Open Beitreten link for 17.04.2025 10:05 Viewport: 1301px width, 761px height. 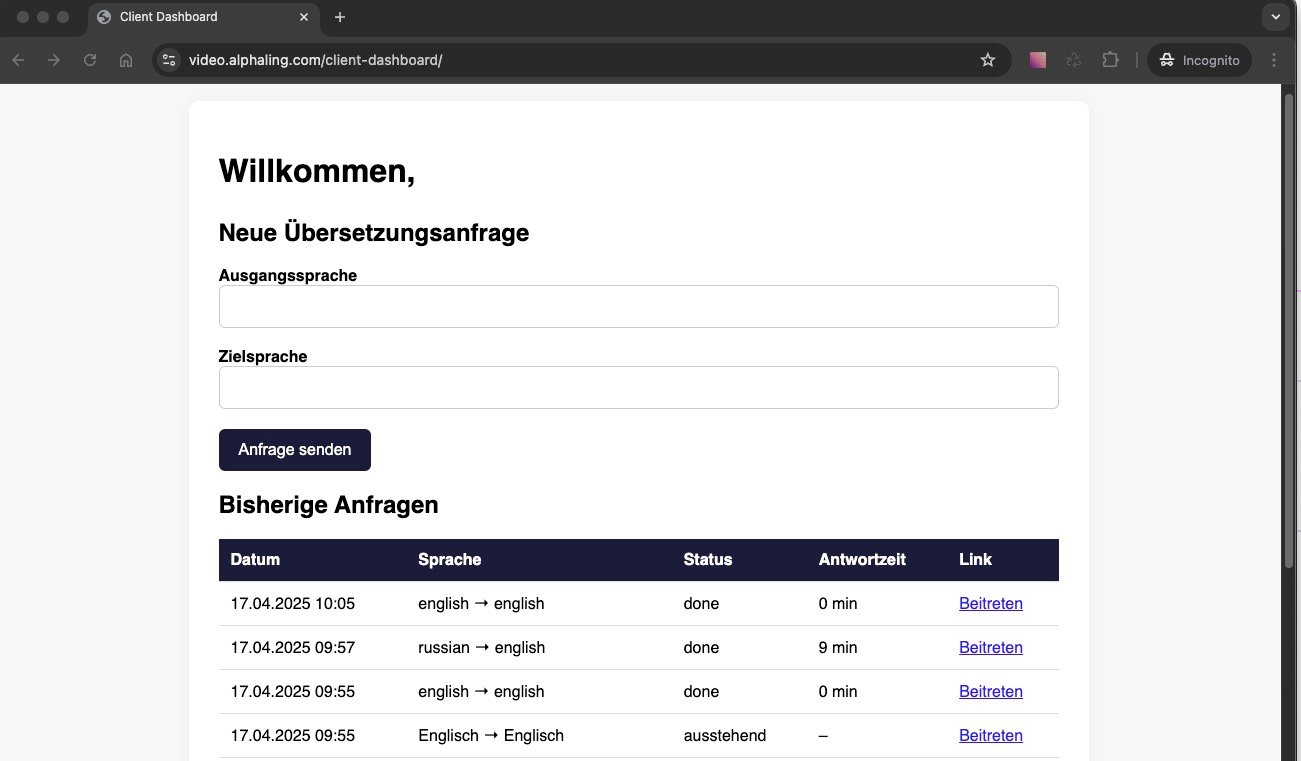[990, 603]
